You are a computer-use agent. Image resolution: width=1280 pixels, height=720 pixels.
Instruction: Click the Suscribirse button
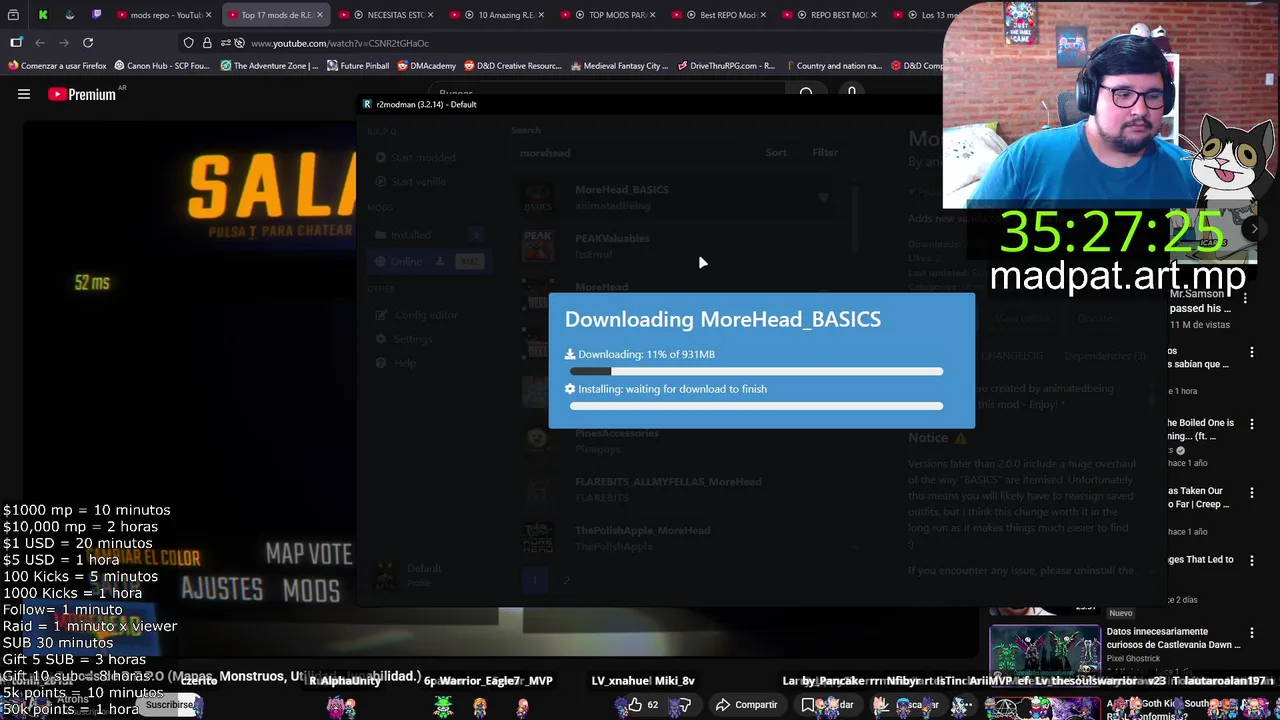click(x=170, y=705)
